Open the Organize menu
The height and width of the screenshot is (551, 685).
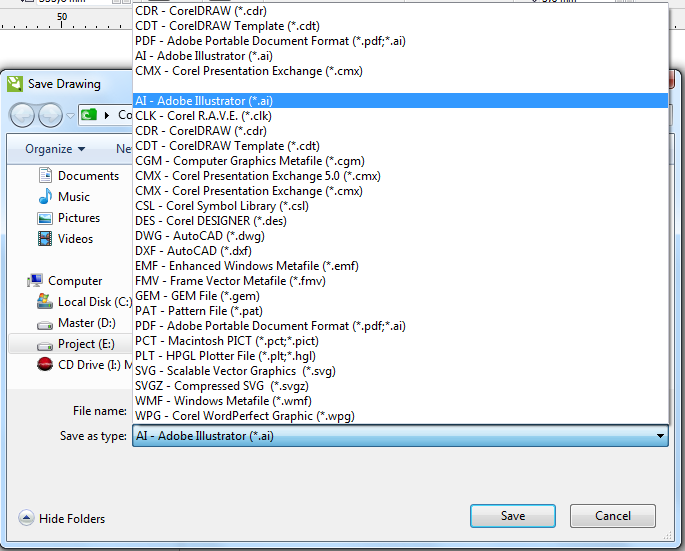click(55, 149)
